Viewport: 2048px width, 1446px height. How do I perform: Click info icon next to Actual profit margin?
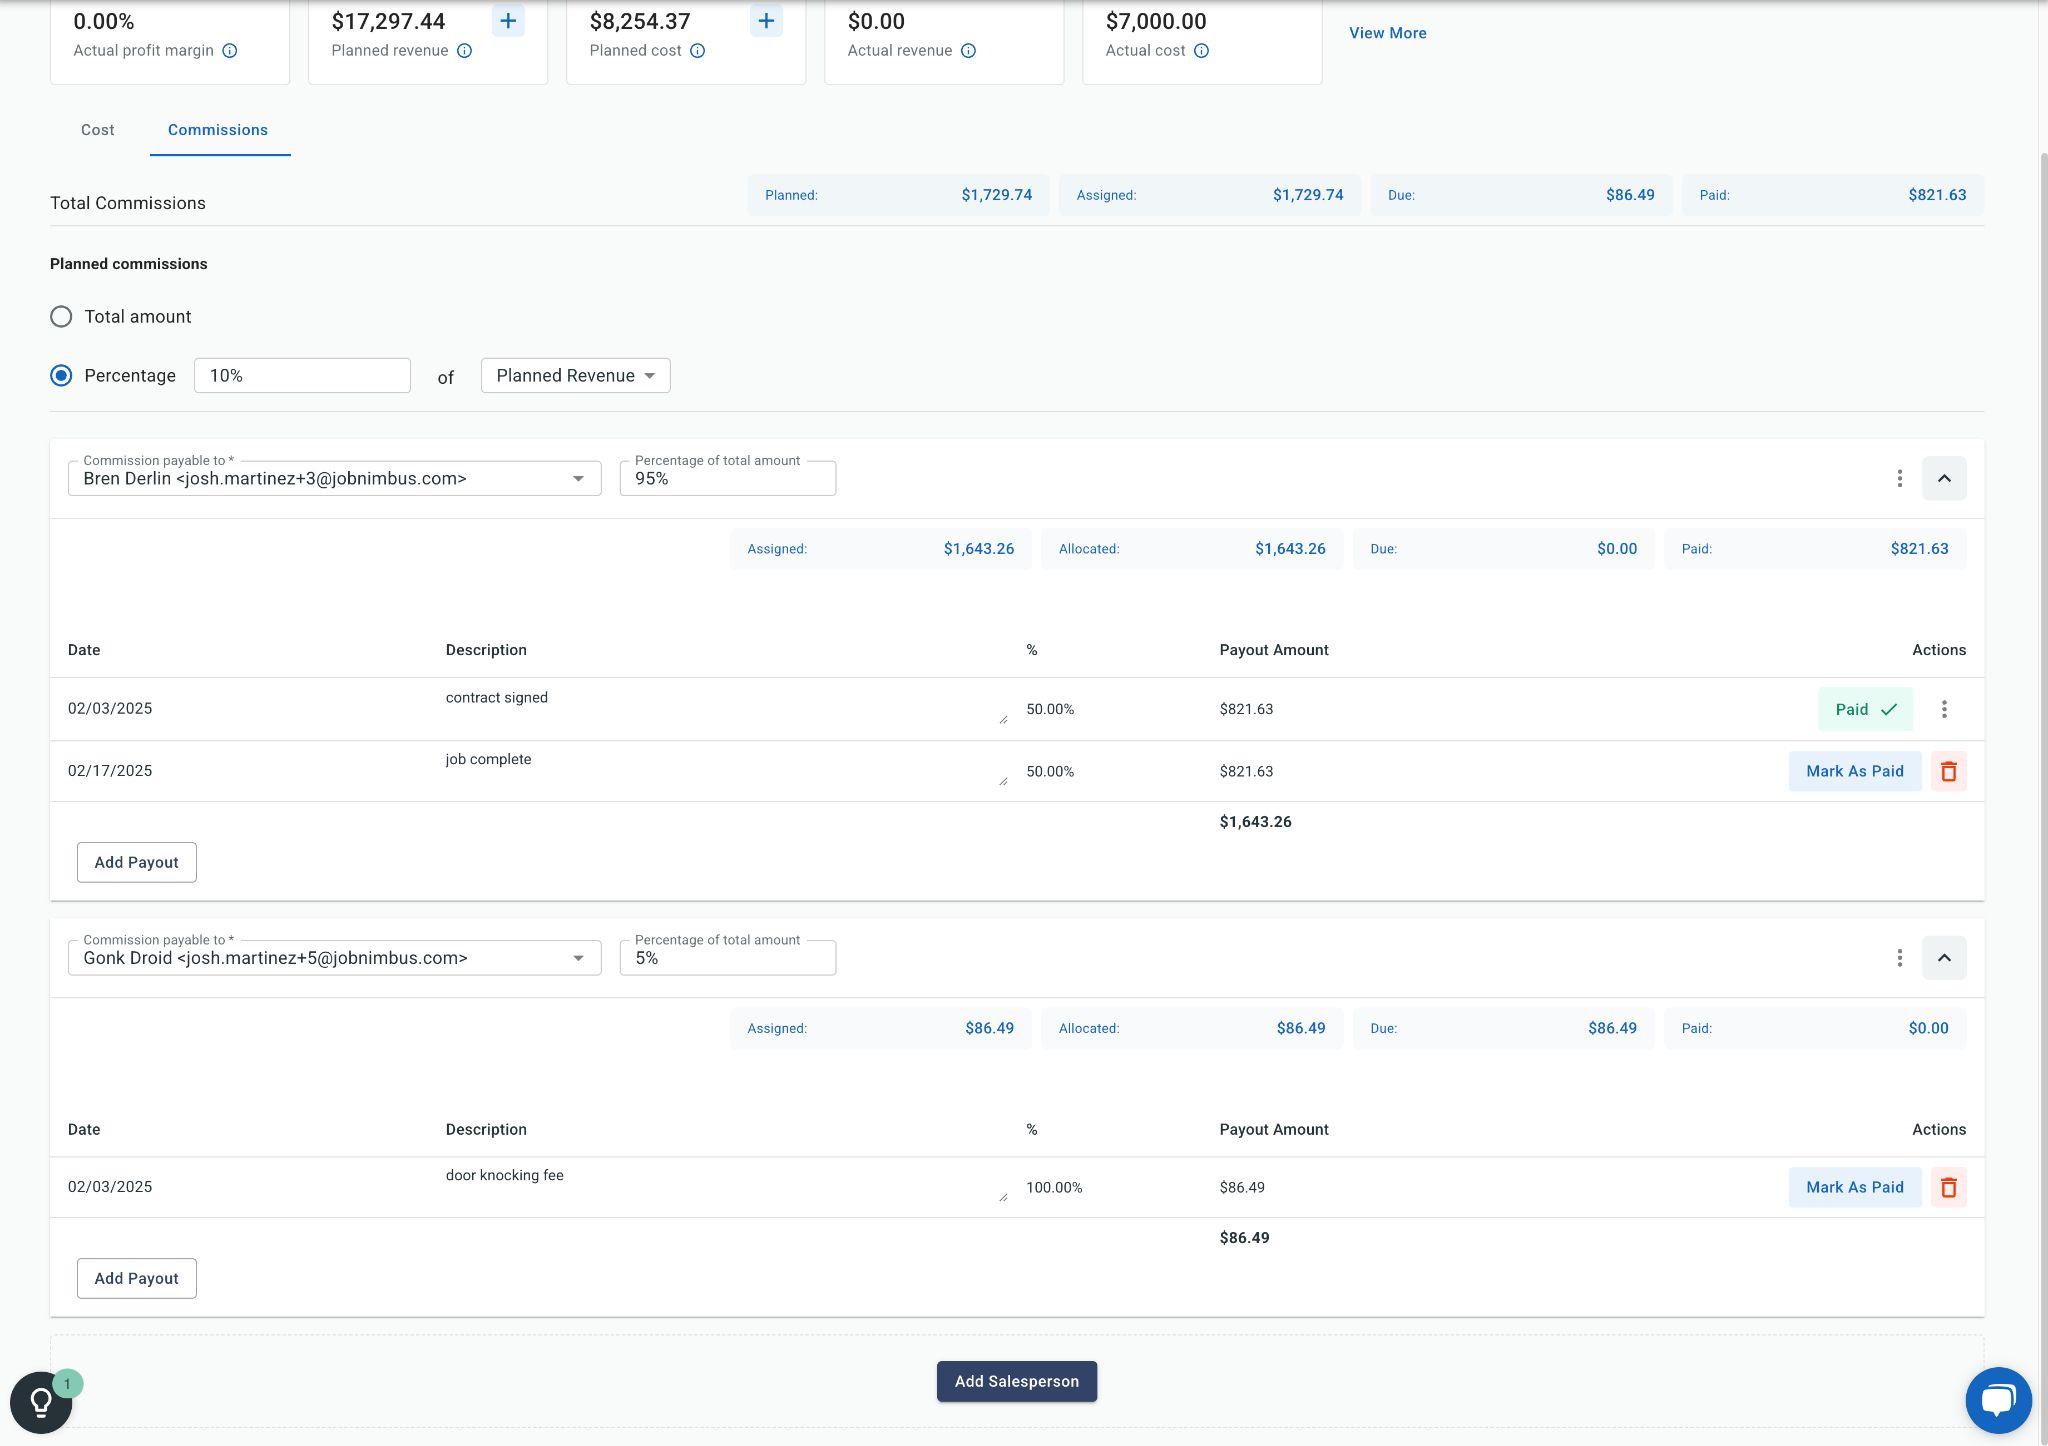pos(230,51)
